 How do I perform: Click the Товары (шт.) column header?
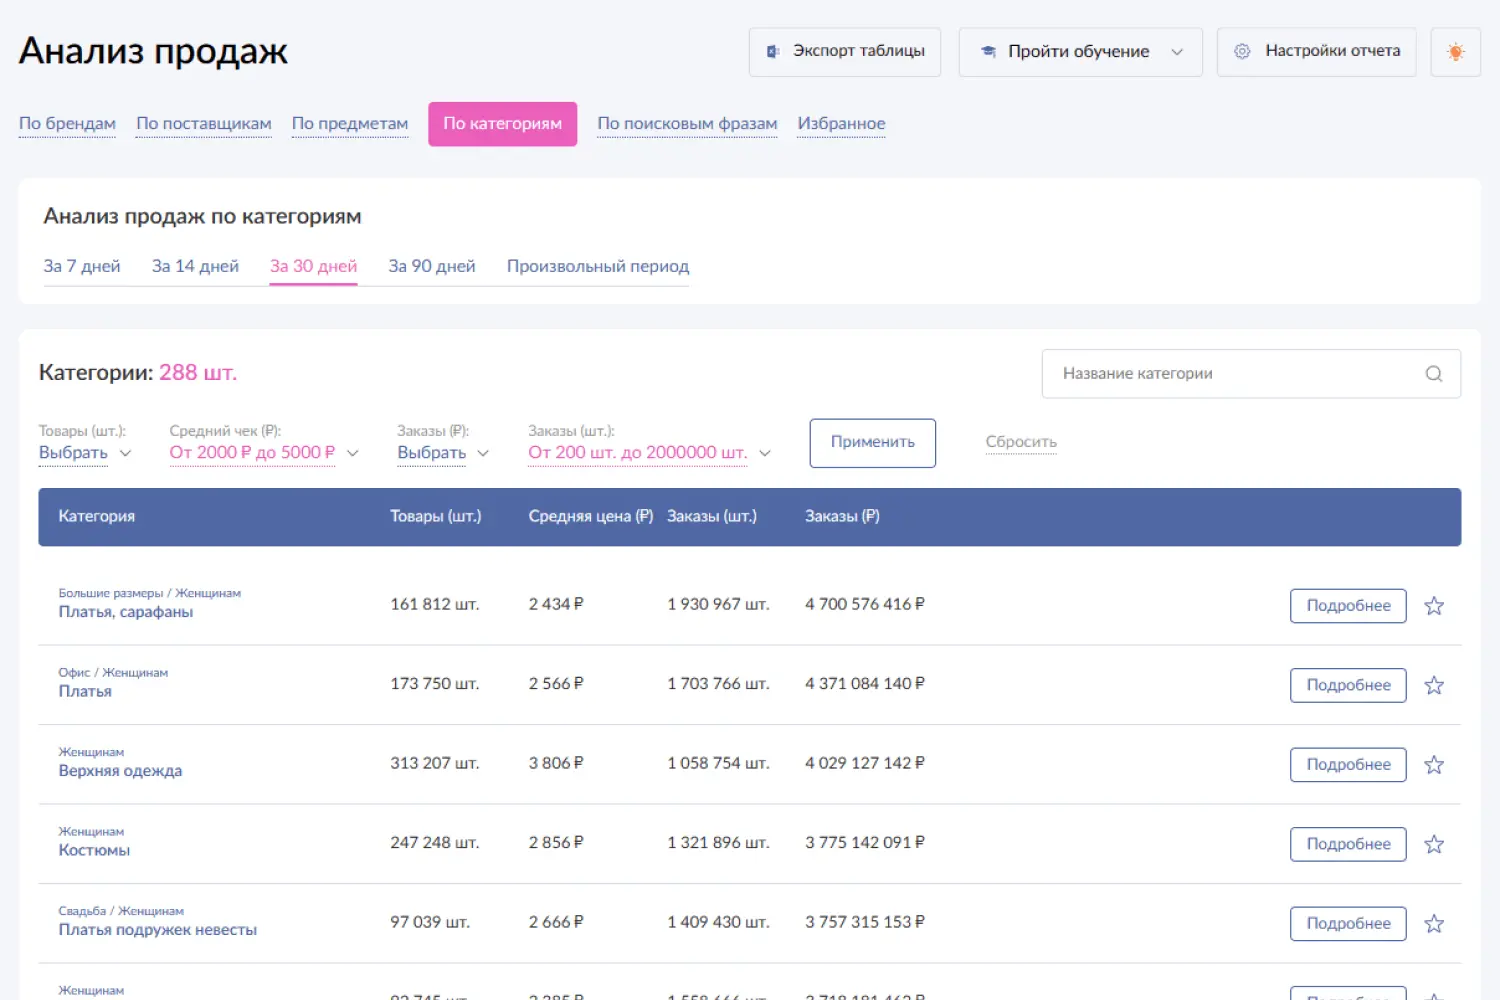coord(436,516)
